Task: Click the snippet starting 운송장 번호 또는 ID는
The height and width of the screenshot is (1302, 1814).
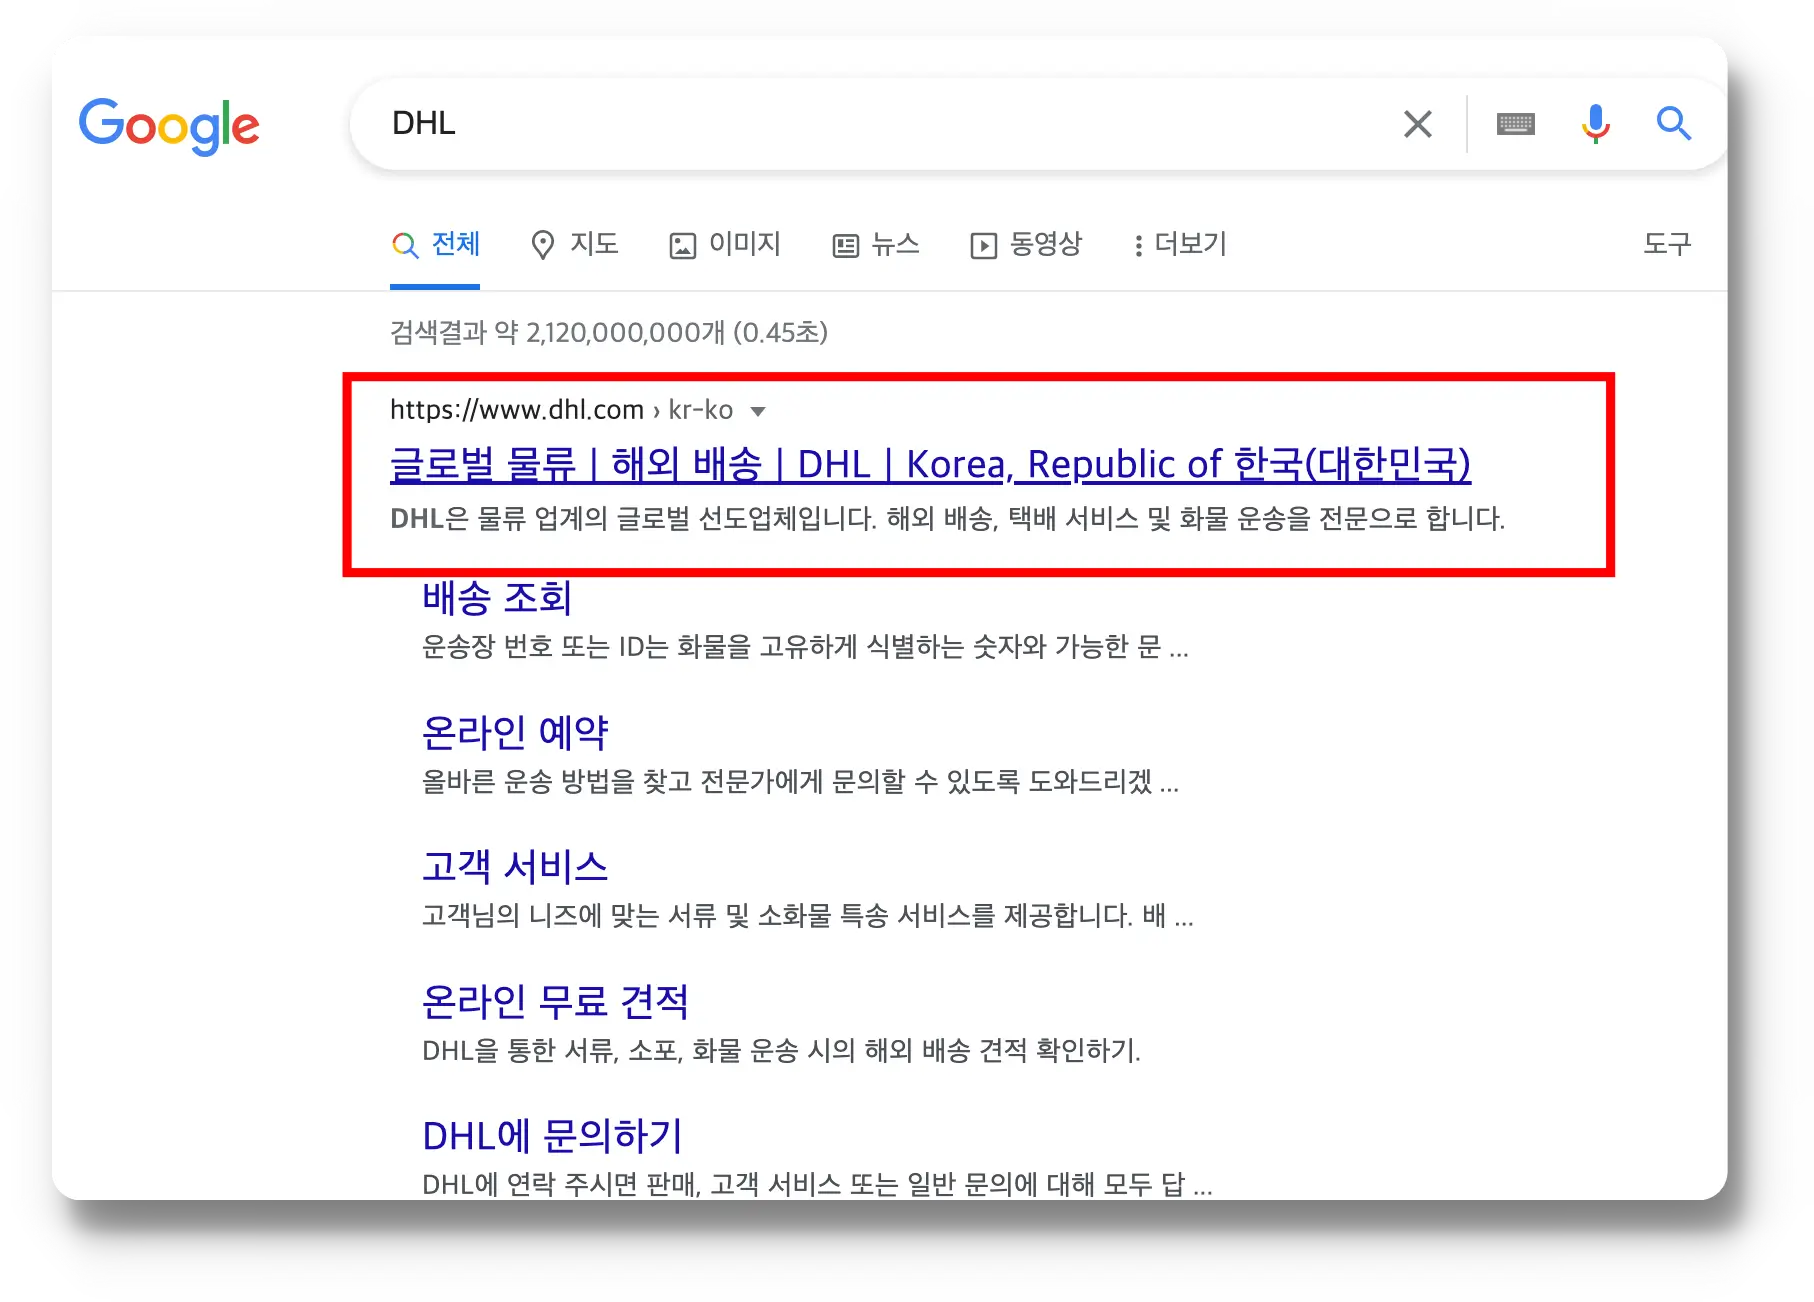Action: (805, 647)
